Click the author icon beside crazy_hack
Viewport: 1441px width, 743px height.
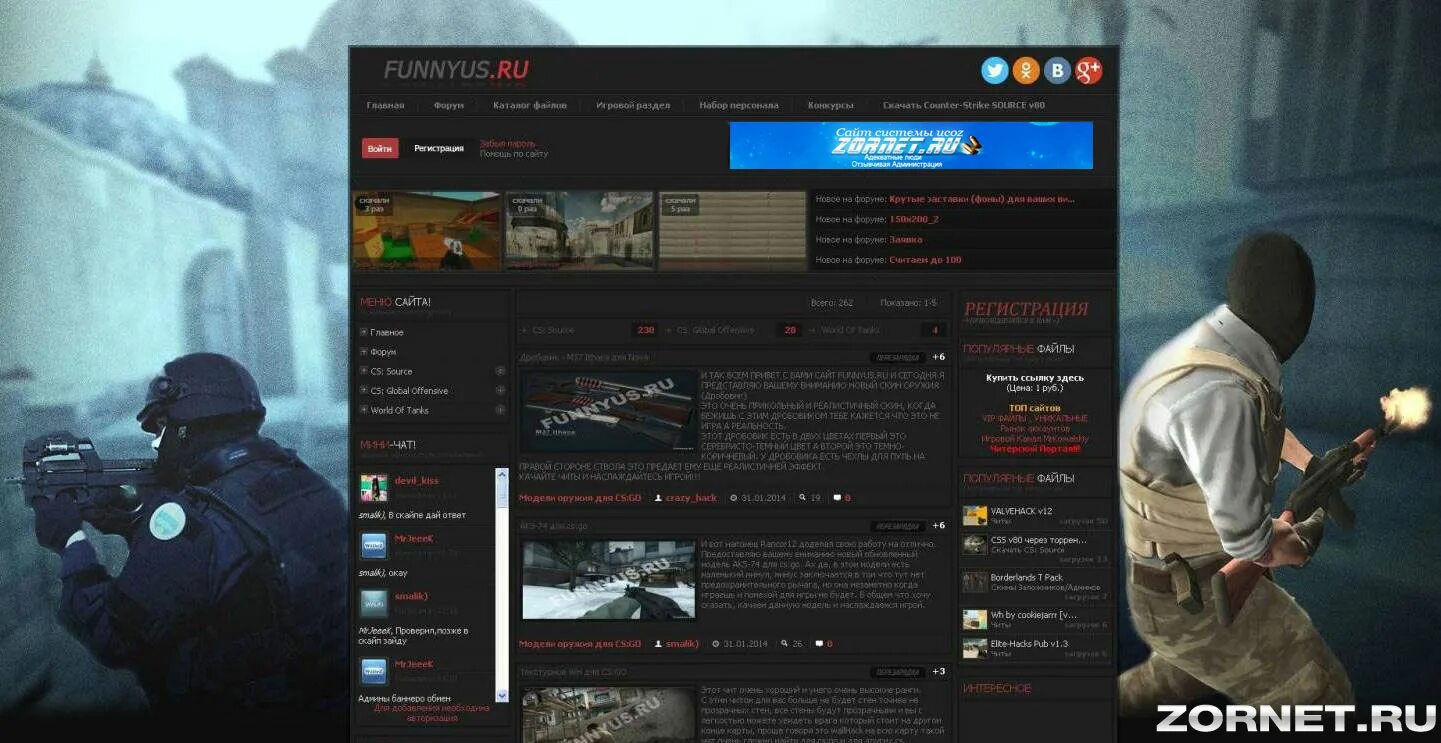656,497
